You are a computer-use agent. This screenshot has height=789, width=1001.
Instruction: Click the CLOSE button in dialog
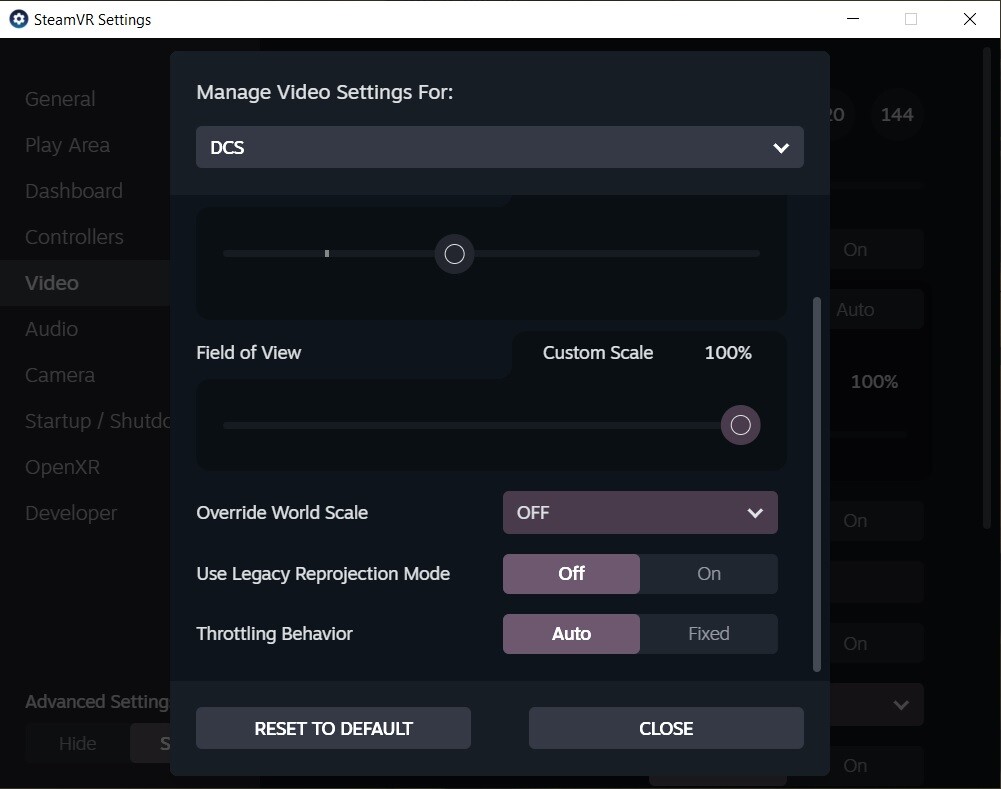pyautogui.click(x=666, y=728)
